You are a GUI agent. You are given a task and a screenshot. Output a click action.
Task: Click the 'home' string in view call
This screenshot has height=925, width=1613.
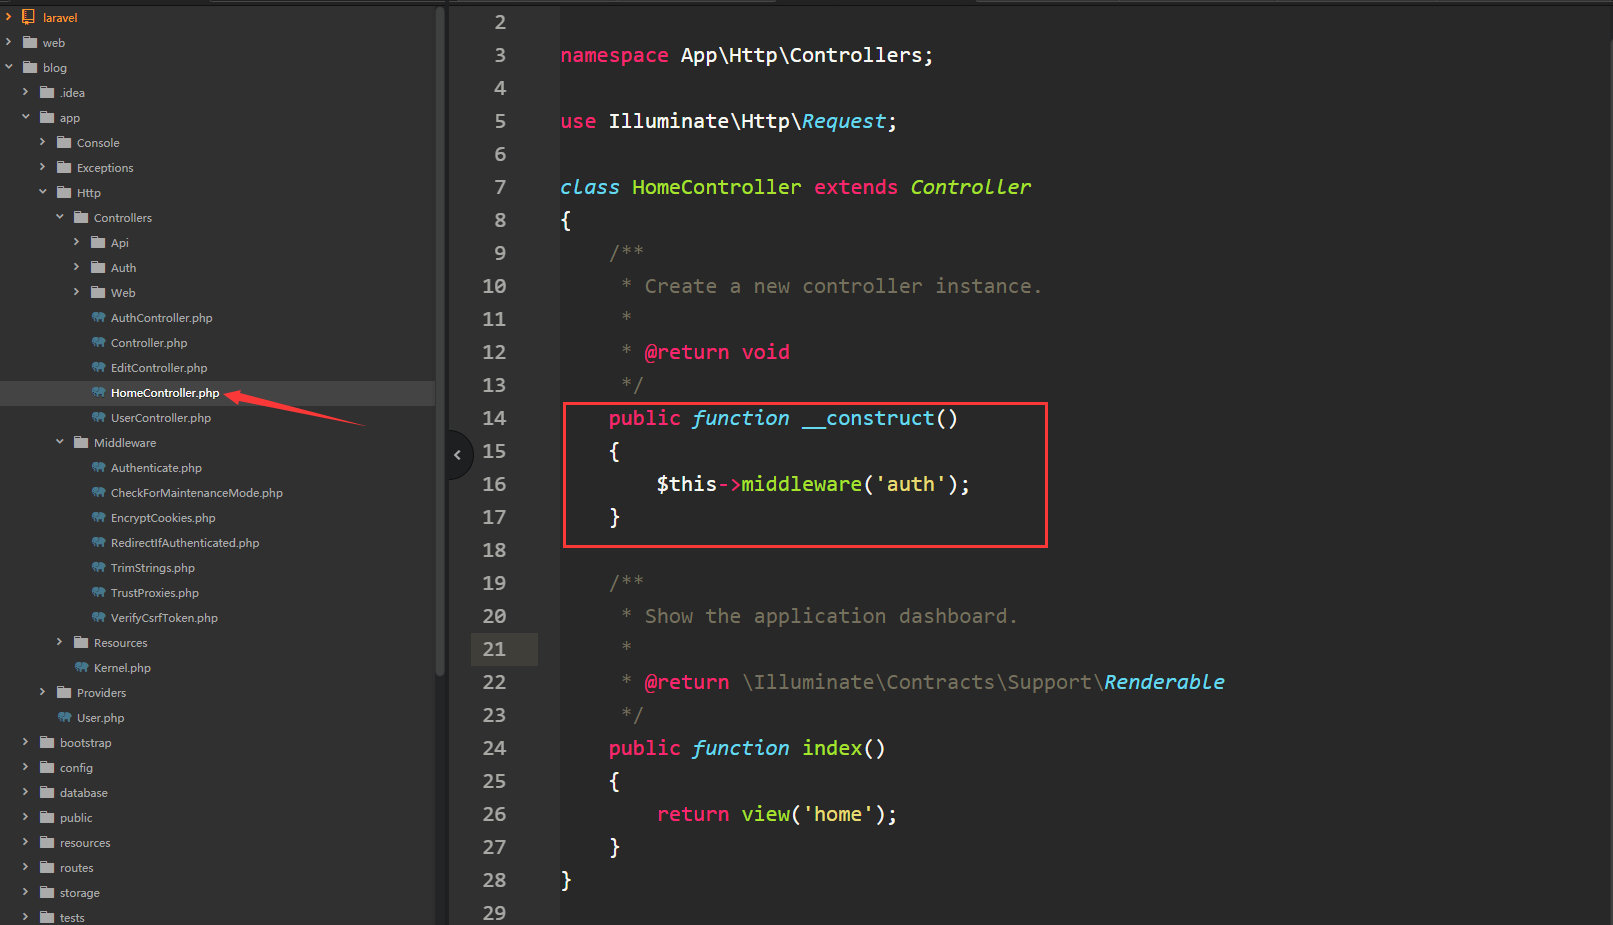pos(838,814)
